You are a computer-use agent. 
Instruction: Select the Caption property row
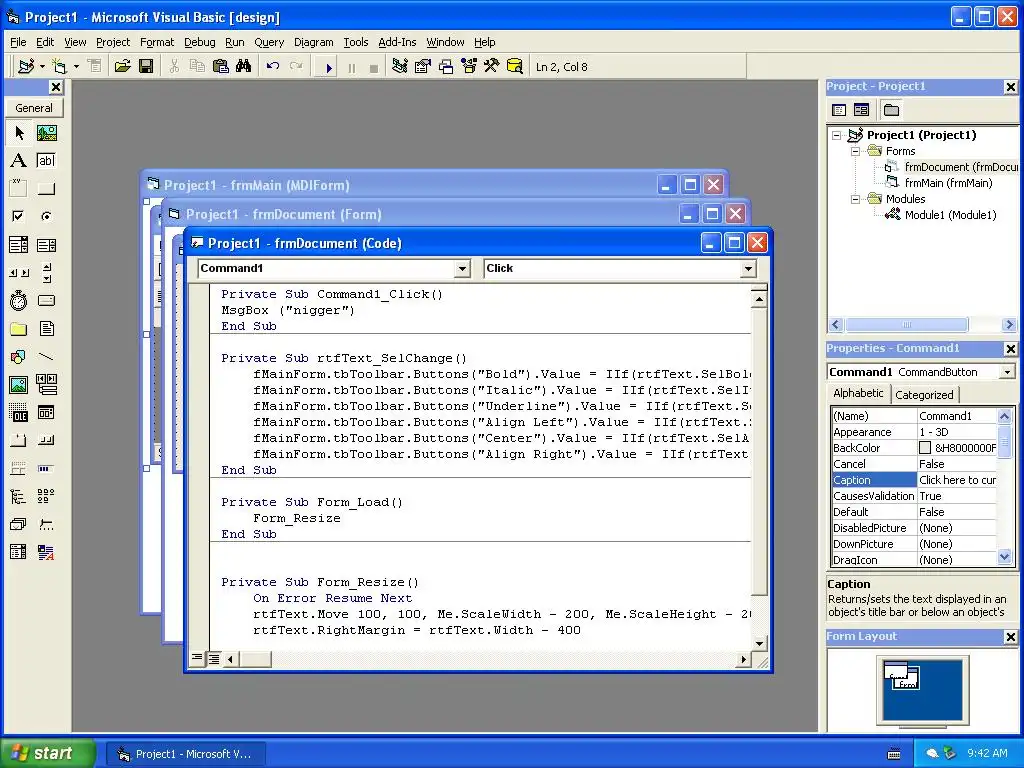click(914, 480)
